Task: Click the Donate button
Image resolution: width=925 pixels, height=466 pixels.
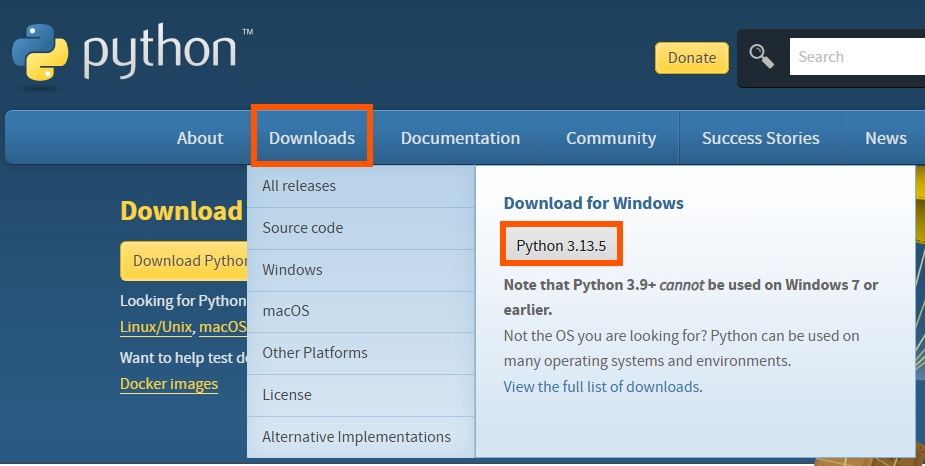Action: 691,58
